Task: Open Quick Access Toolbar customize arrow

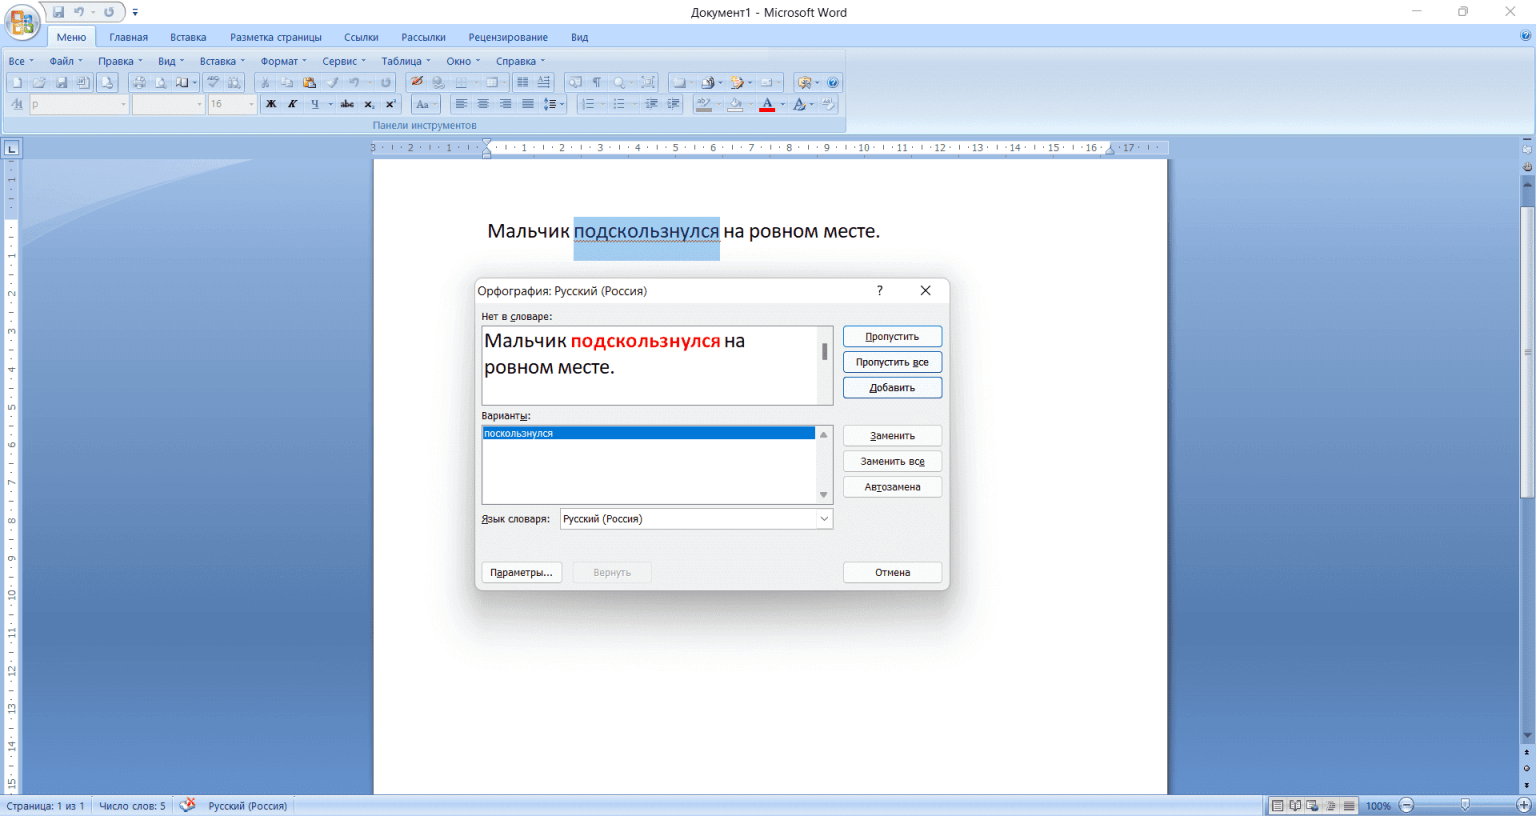Action: [x=135, y=13]
